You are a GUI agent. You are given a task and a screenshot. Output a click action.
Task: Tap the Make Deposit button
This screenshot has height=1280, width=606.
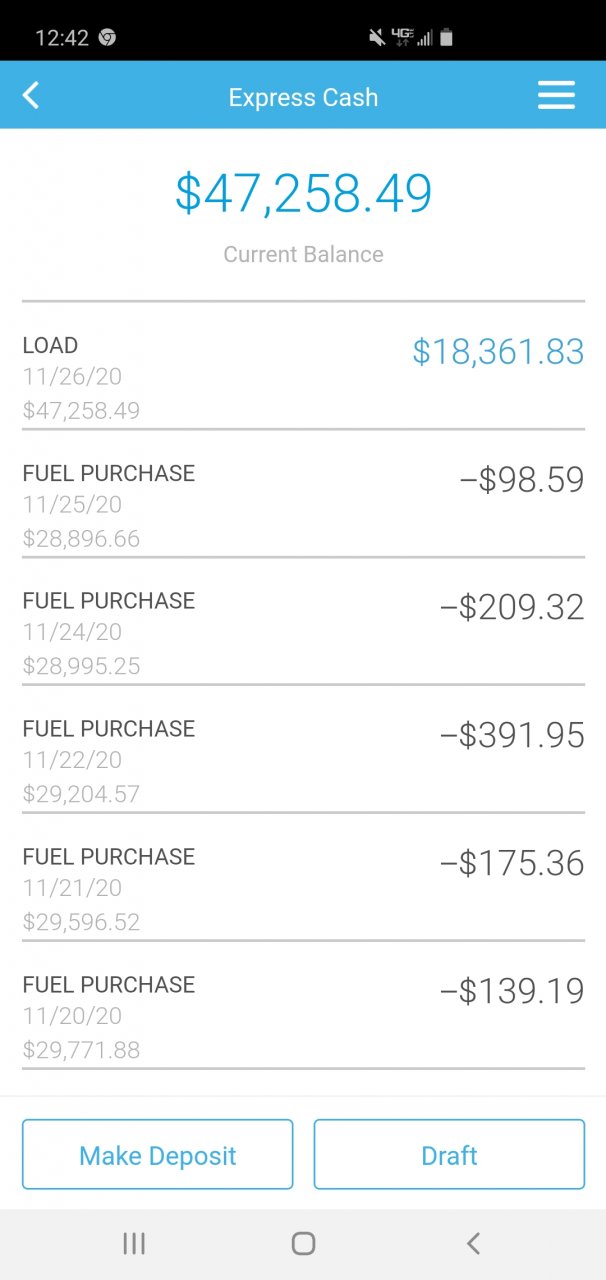pyautogui.click(x=158, y=1155)
